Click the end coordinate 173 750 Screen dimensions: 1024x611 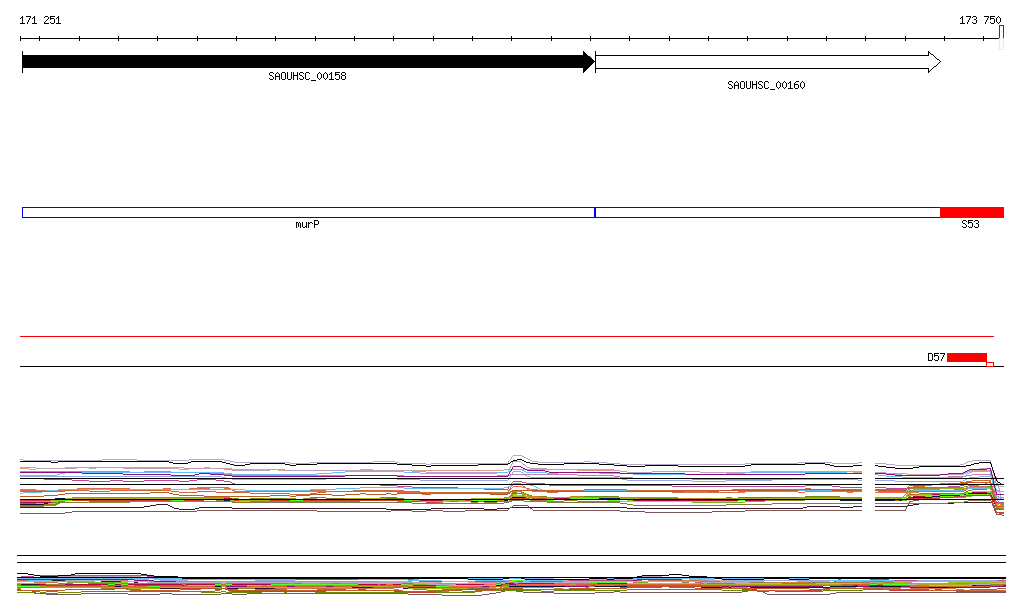click(979, 20)
